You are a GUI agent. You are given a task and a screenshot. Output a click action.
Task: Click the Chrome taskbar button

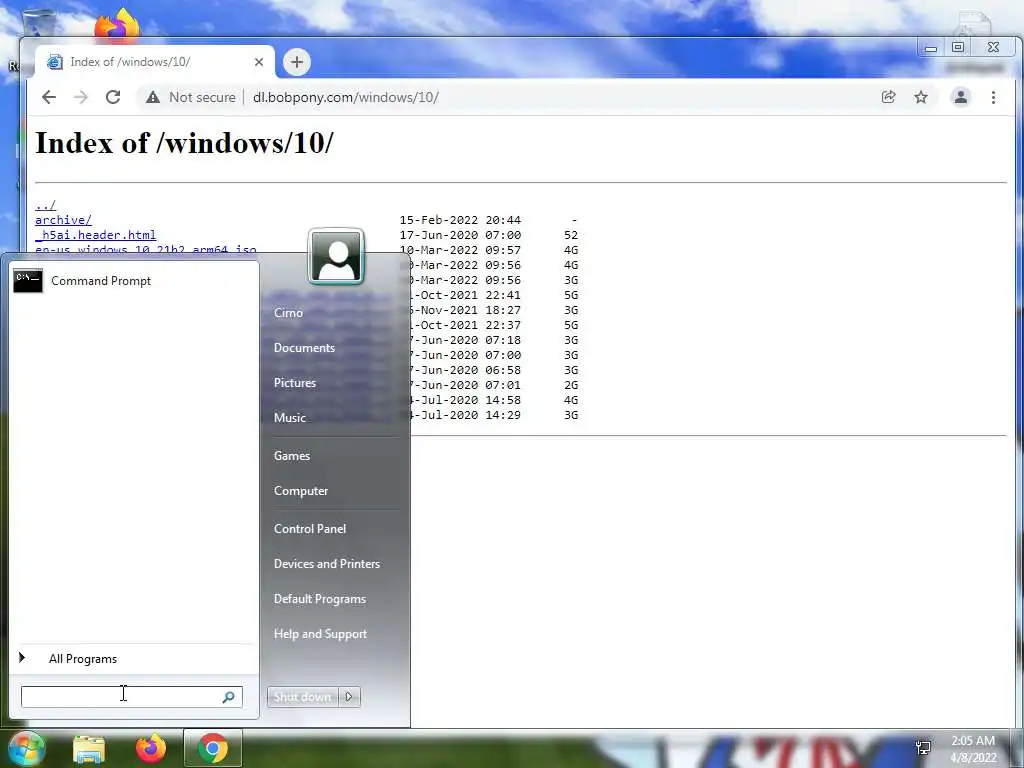(212, 748)
